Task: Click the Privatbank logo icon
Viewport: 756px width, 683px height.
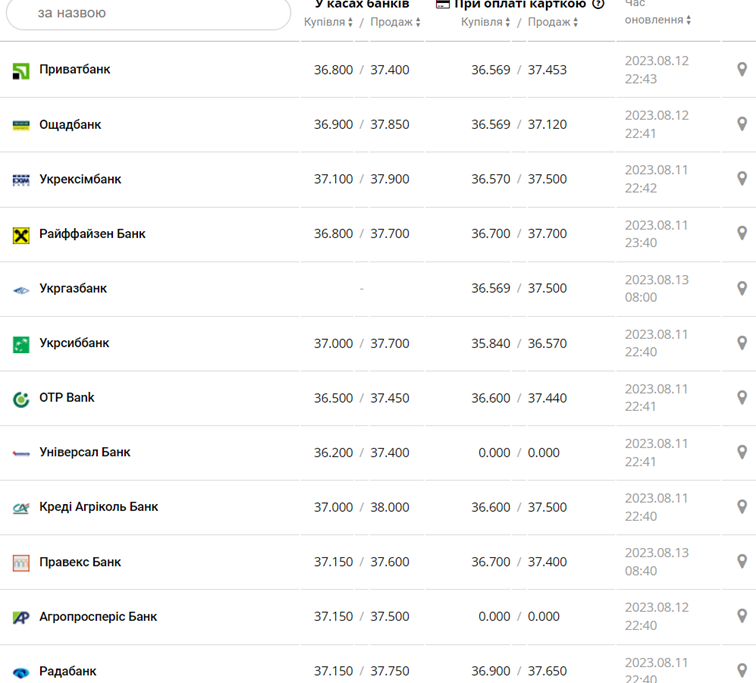Action: tap(21, 70)
